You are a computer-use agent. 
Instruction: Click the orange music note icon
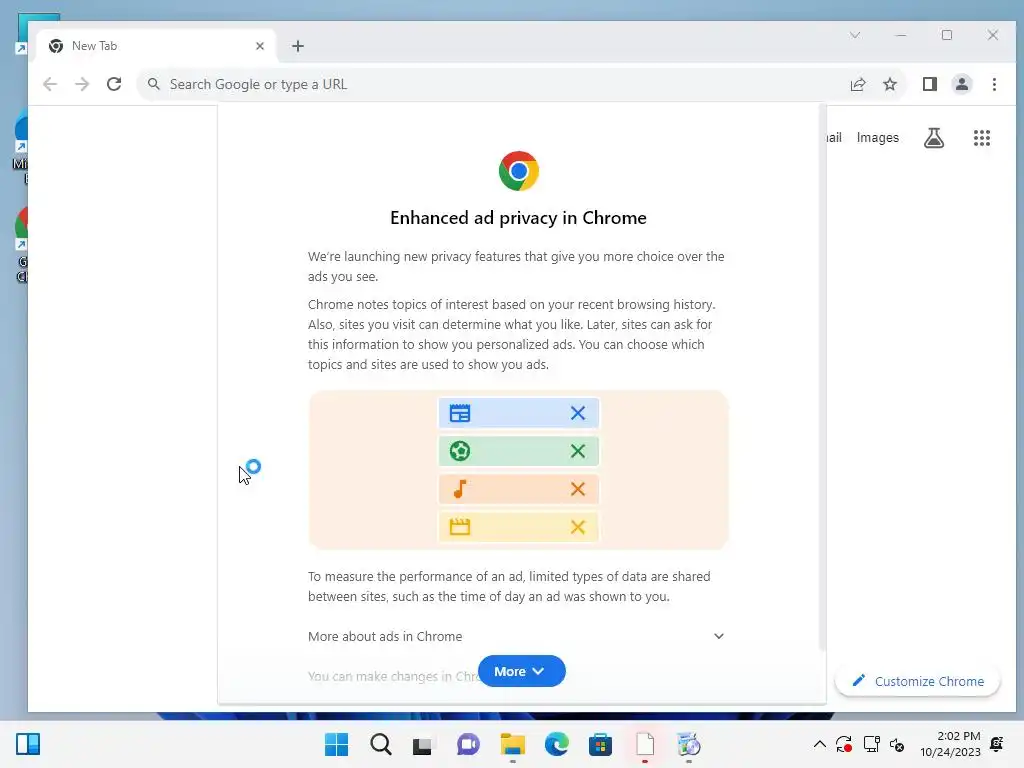(x=460, y=489)
